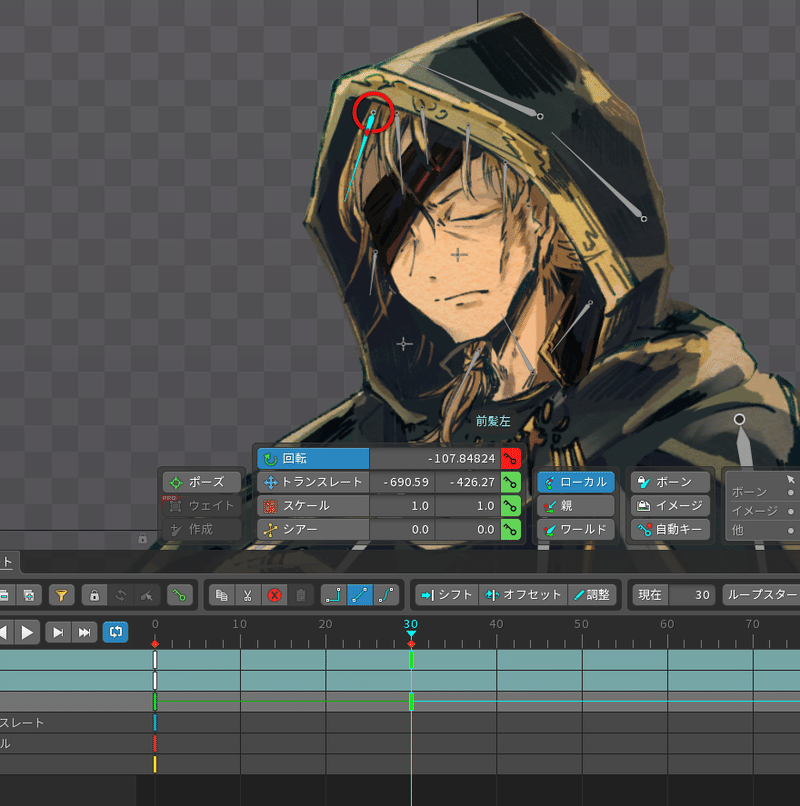The image size is (800, 806).
Task: Switch axes to ワールド (World)
Action: tap(576, 529)
